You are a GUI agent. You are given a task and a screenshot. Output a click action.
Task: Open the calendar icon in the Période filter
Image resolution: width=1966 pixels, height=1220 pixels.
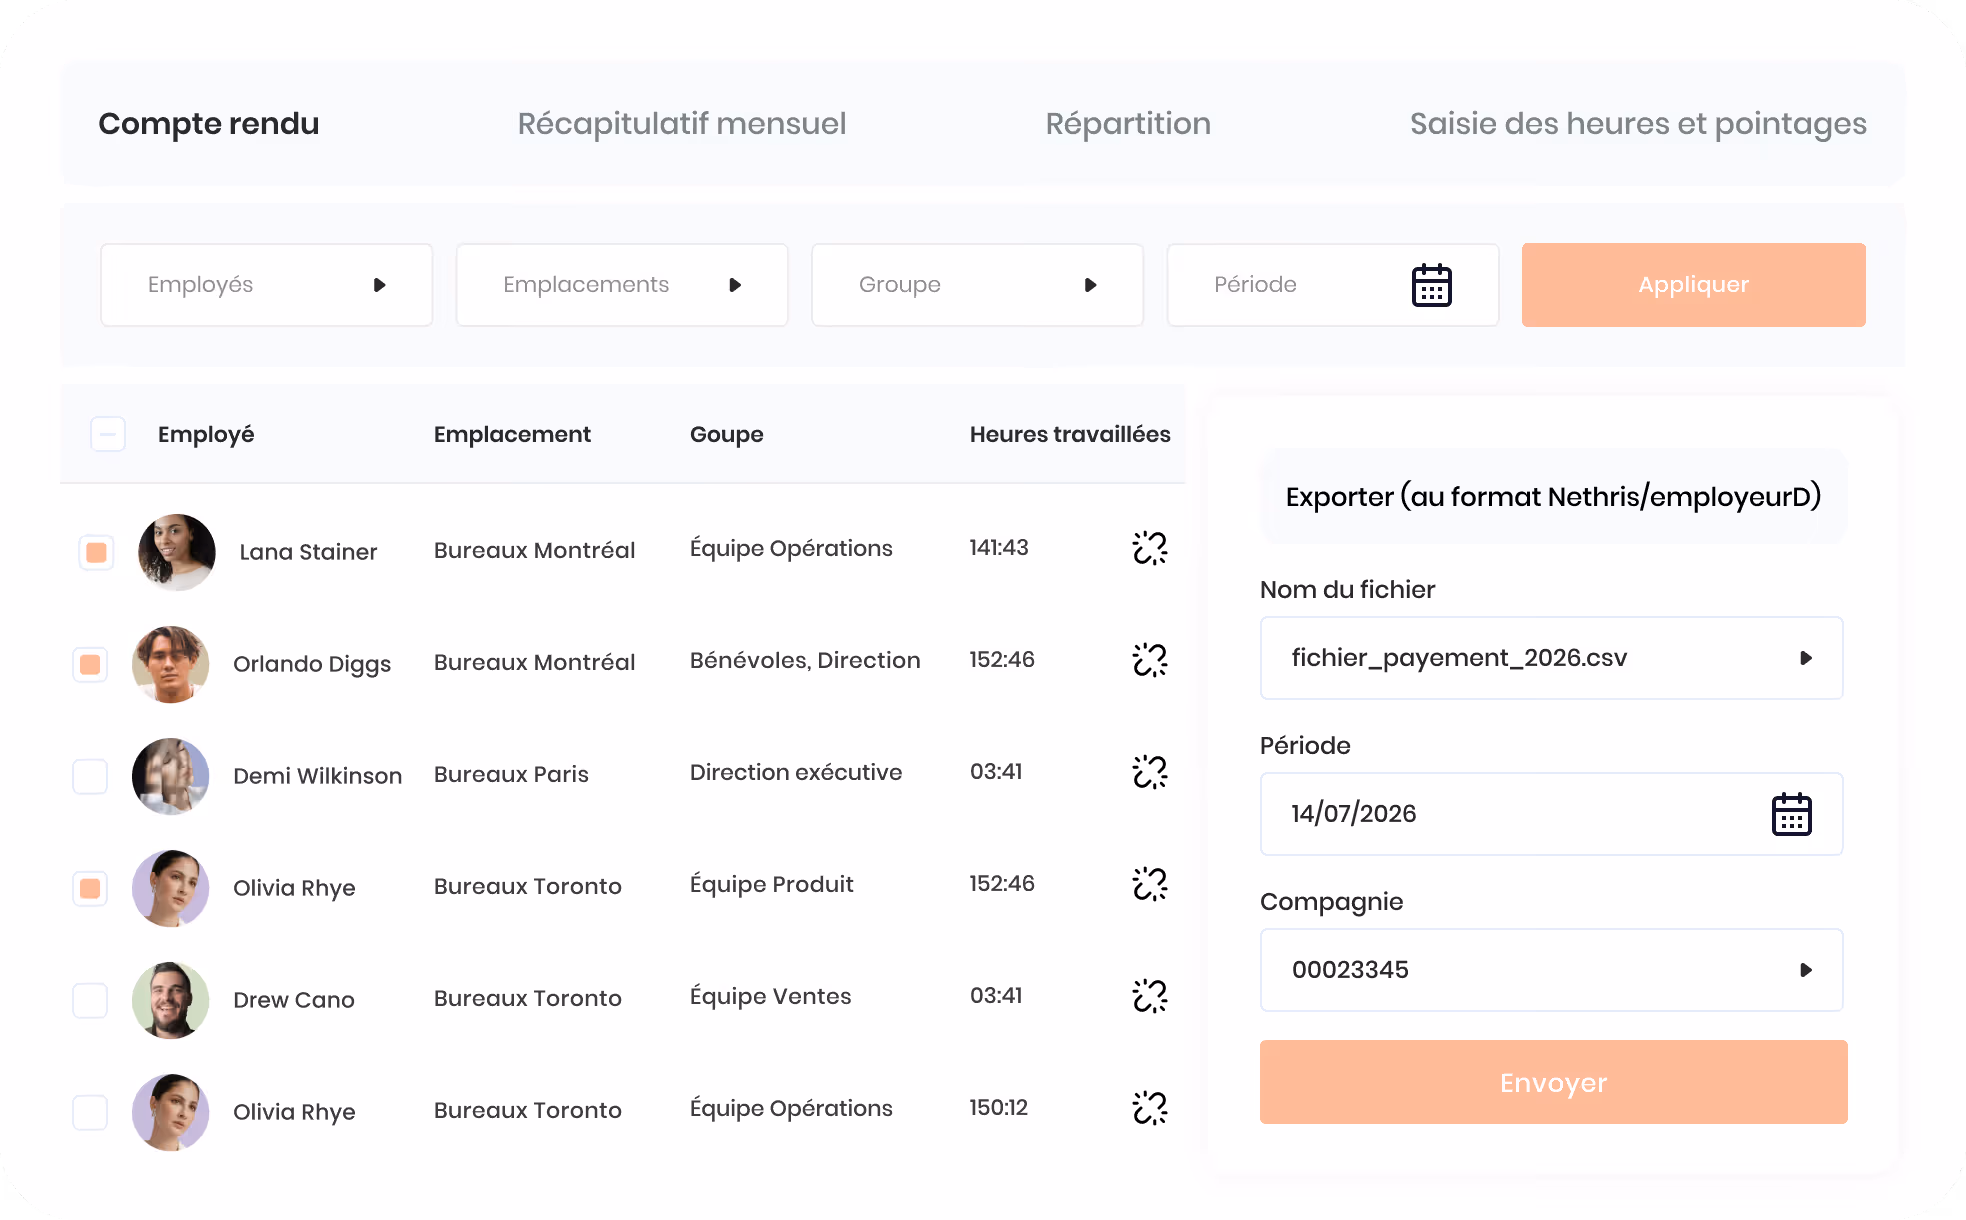point(1431,285)
